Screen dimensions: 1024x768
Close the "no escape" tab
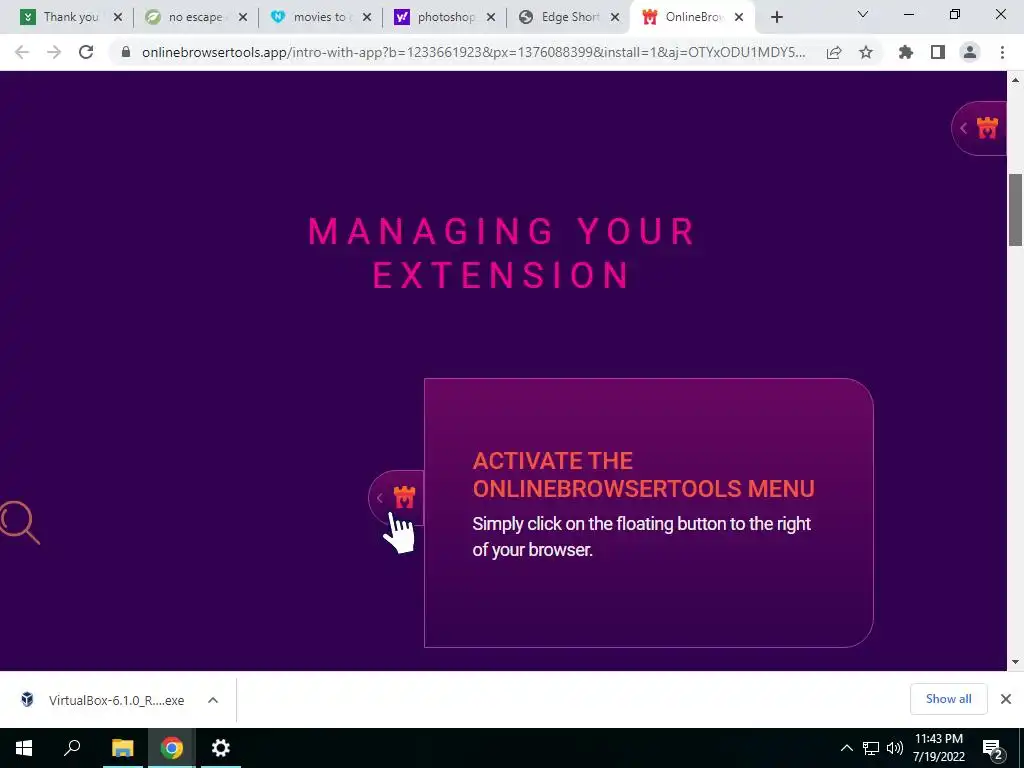(243, 18)
